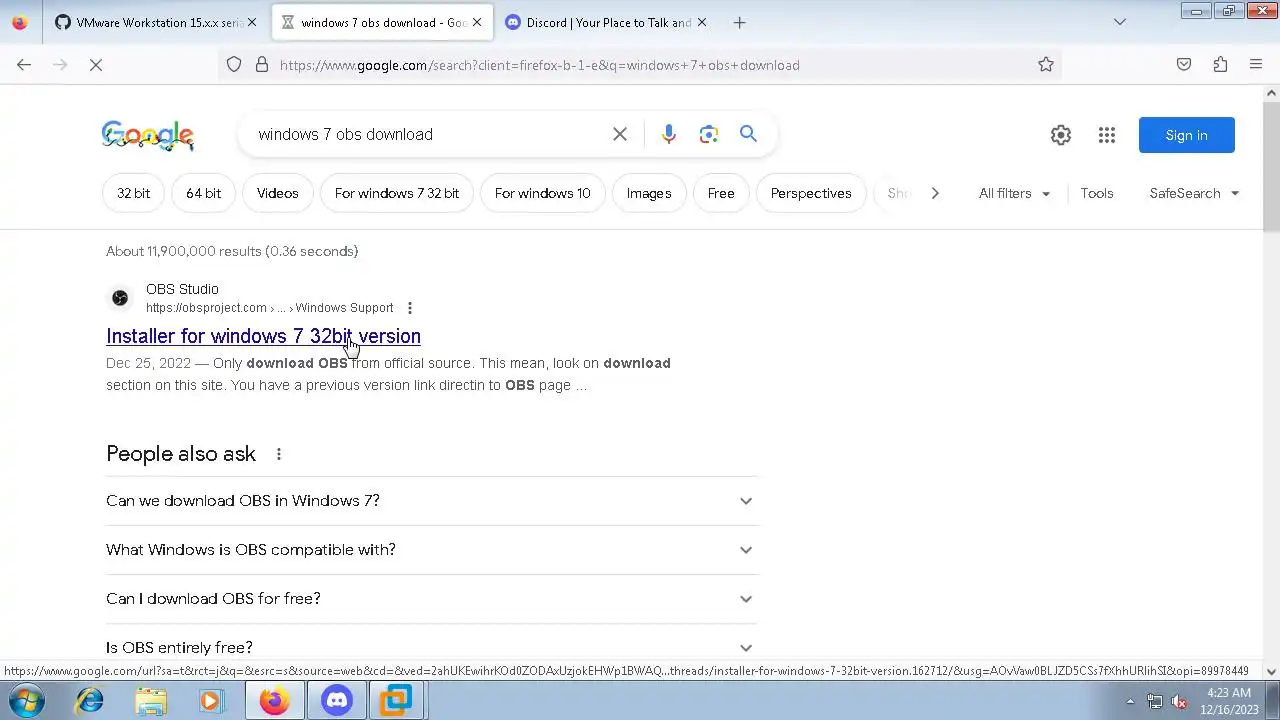This screenshot has width=1280, height=720.
Task: Expand 'Can we download OBS in Windows 7?'
Action: point(432,501)
